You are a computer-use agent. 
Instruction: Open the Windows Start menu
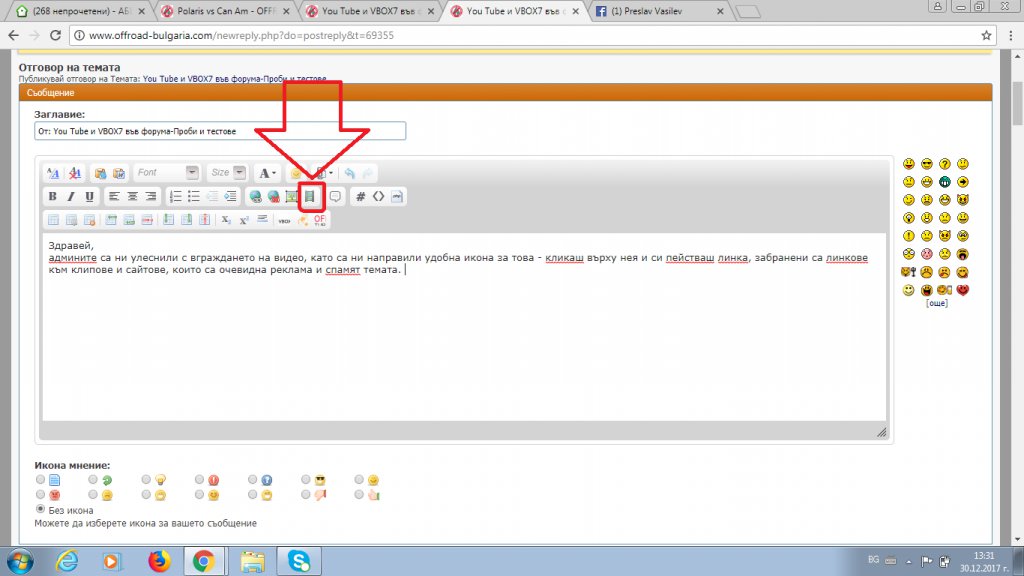[20, 561]
